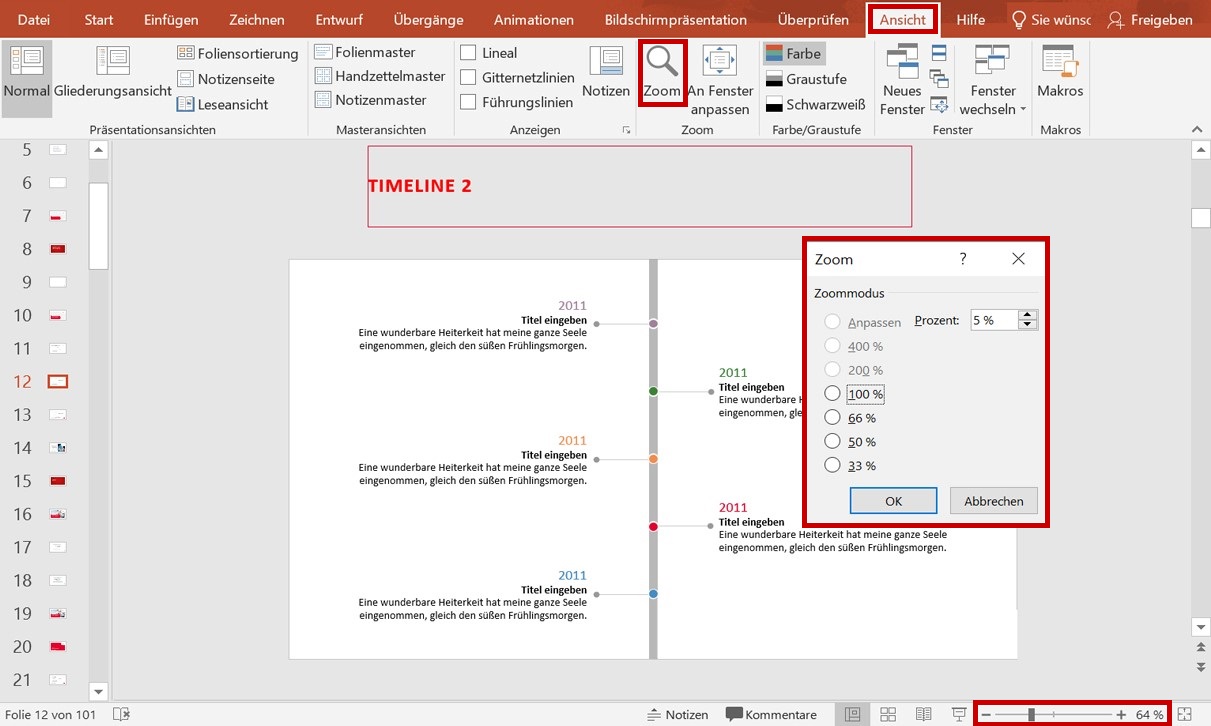1211x726 pixels.
Task: Fit slide to window status bar icon
Action: point(1185,714)
